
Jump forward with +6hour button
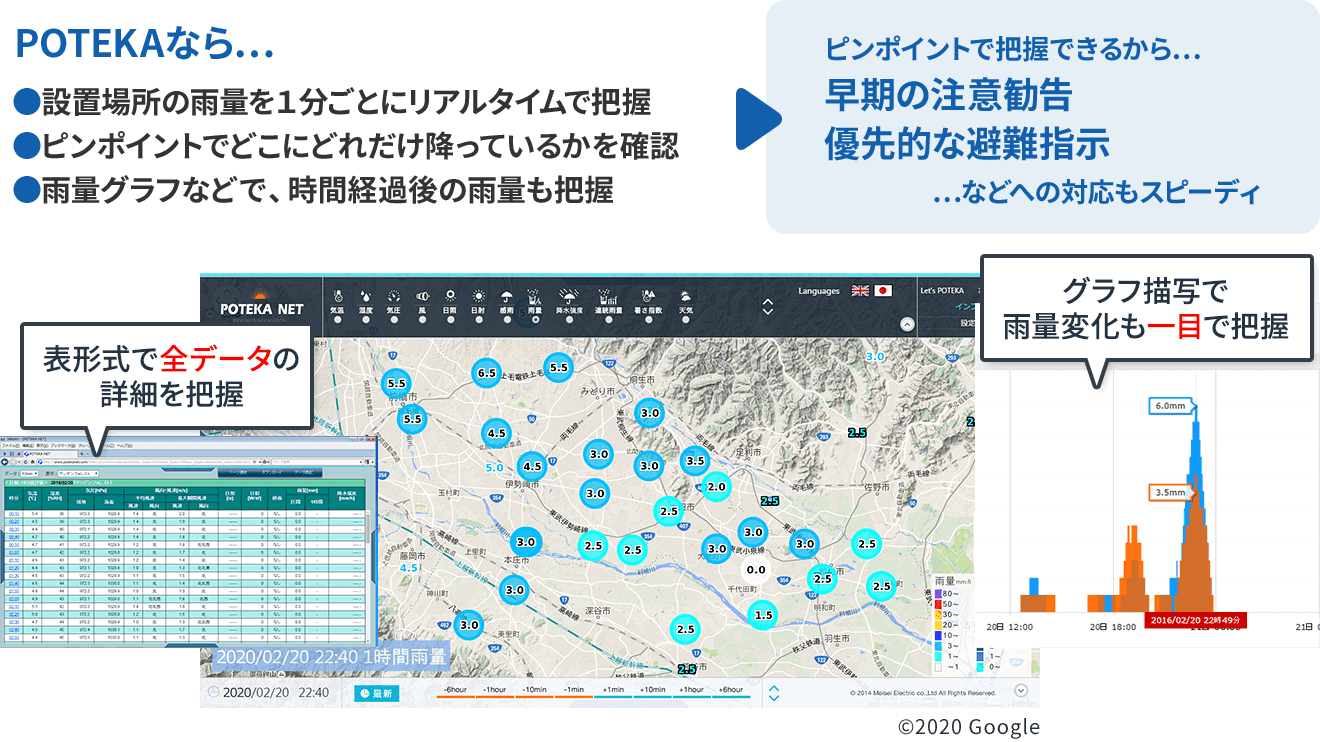coord(731,690)
